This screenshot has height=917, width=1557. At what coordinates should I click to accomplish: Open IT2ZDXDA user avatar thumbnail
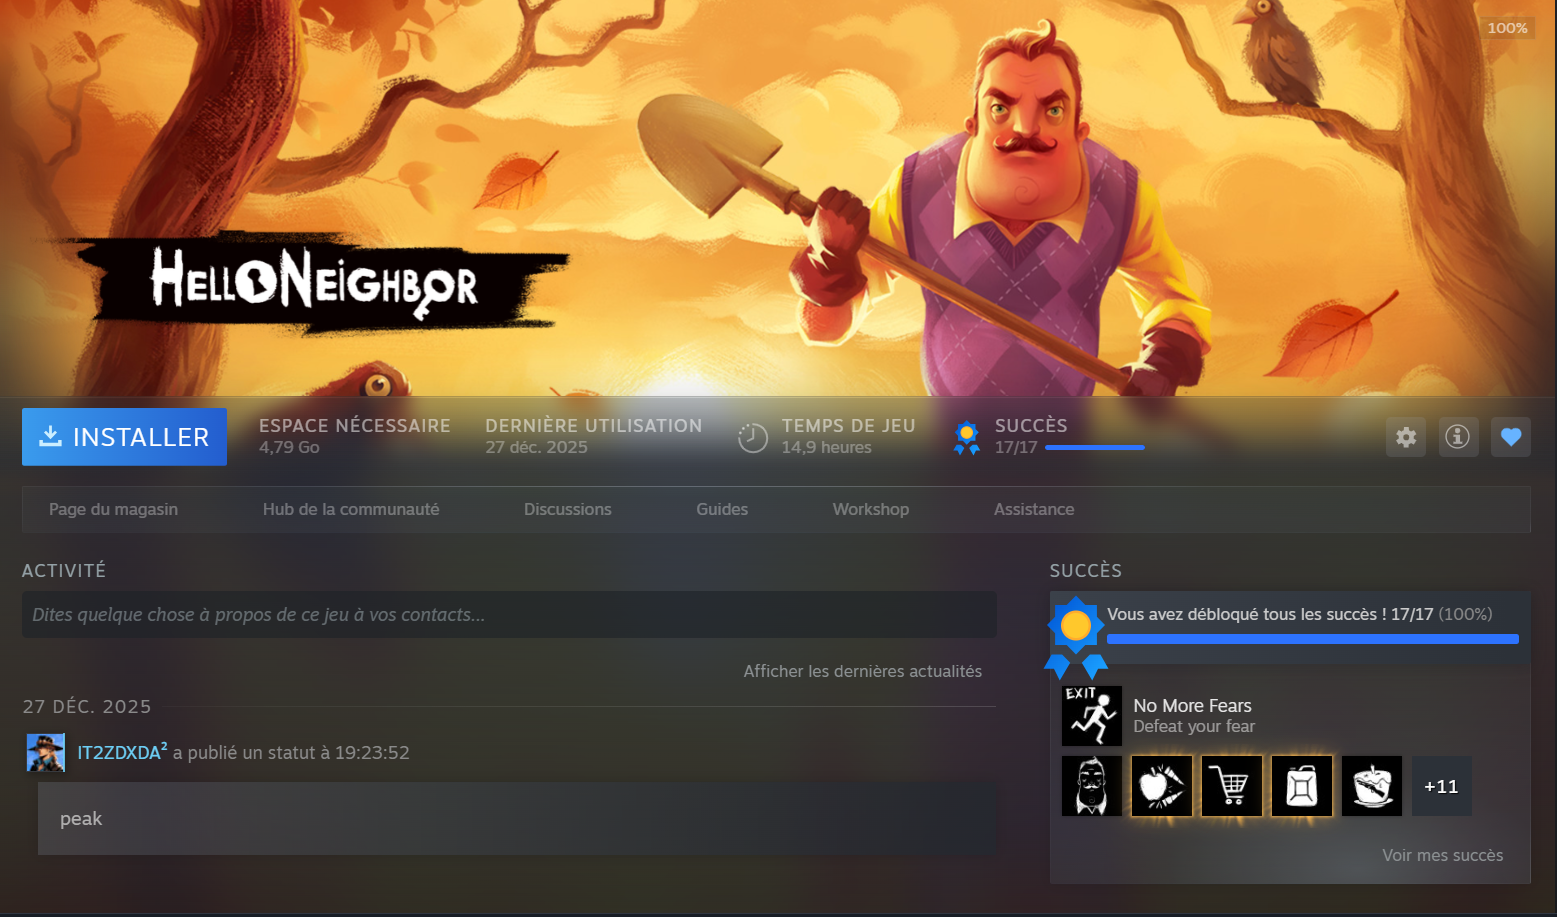(x=46, y=752)
